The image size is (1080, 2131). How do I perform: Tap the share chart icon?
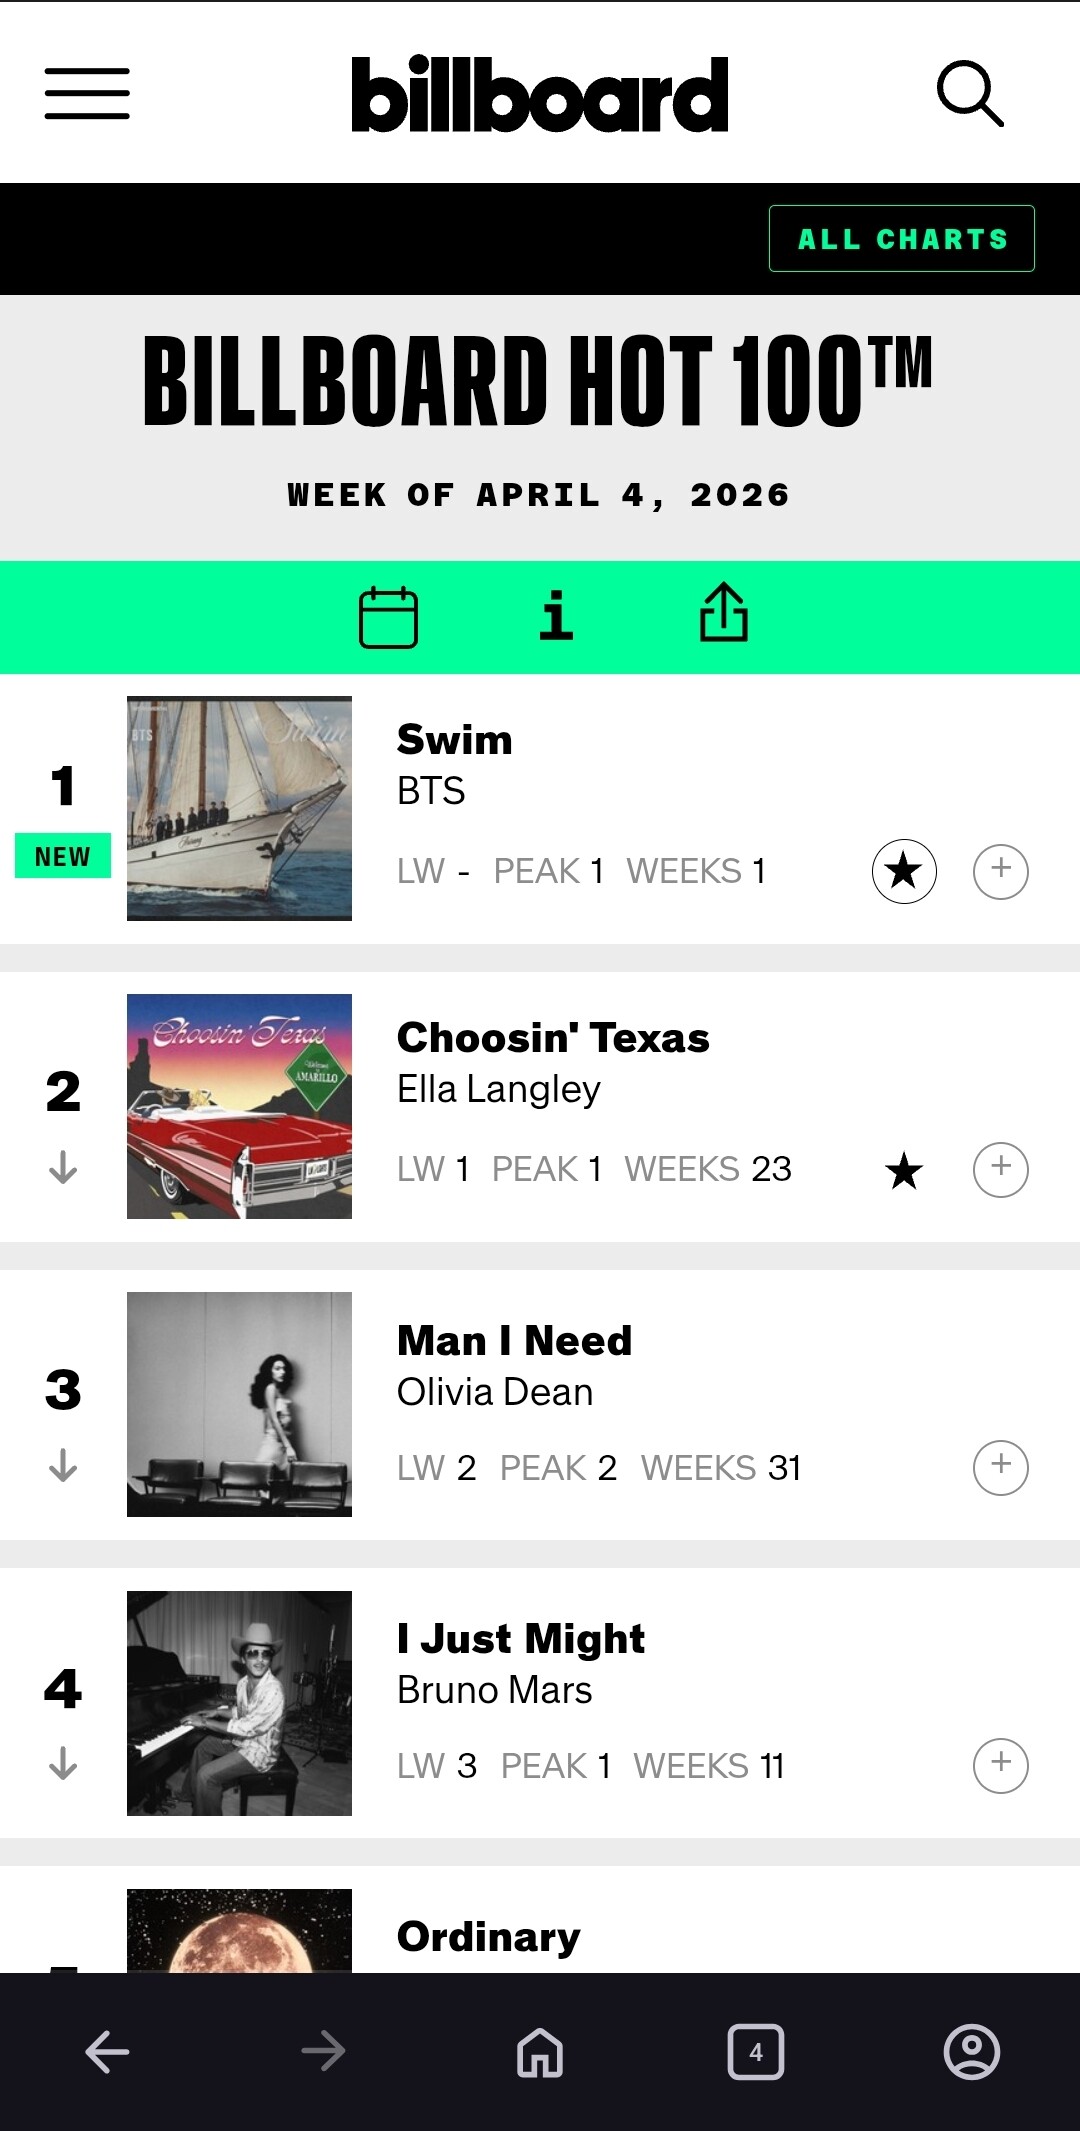(x=723, y=613)
